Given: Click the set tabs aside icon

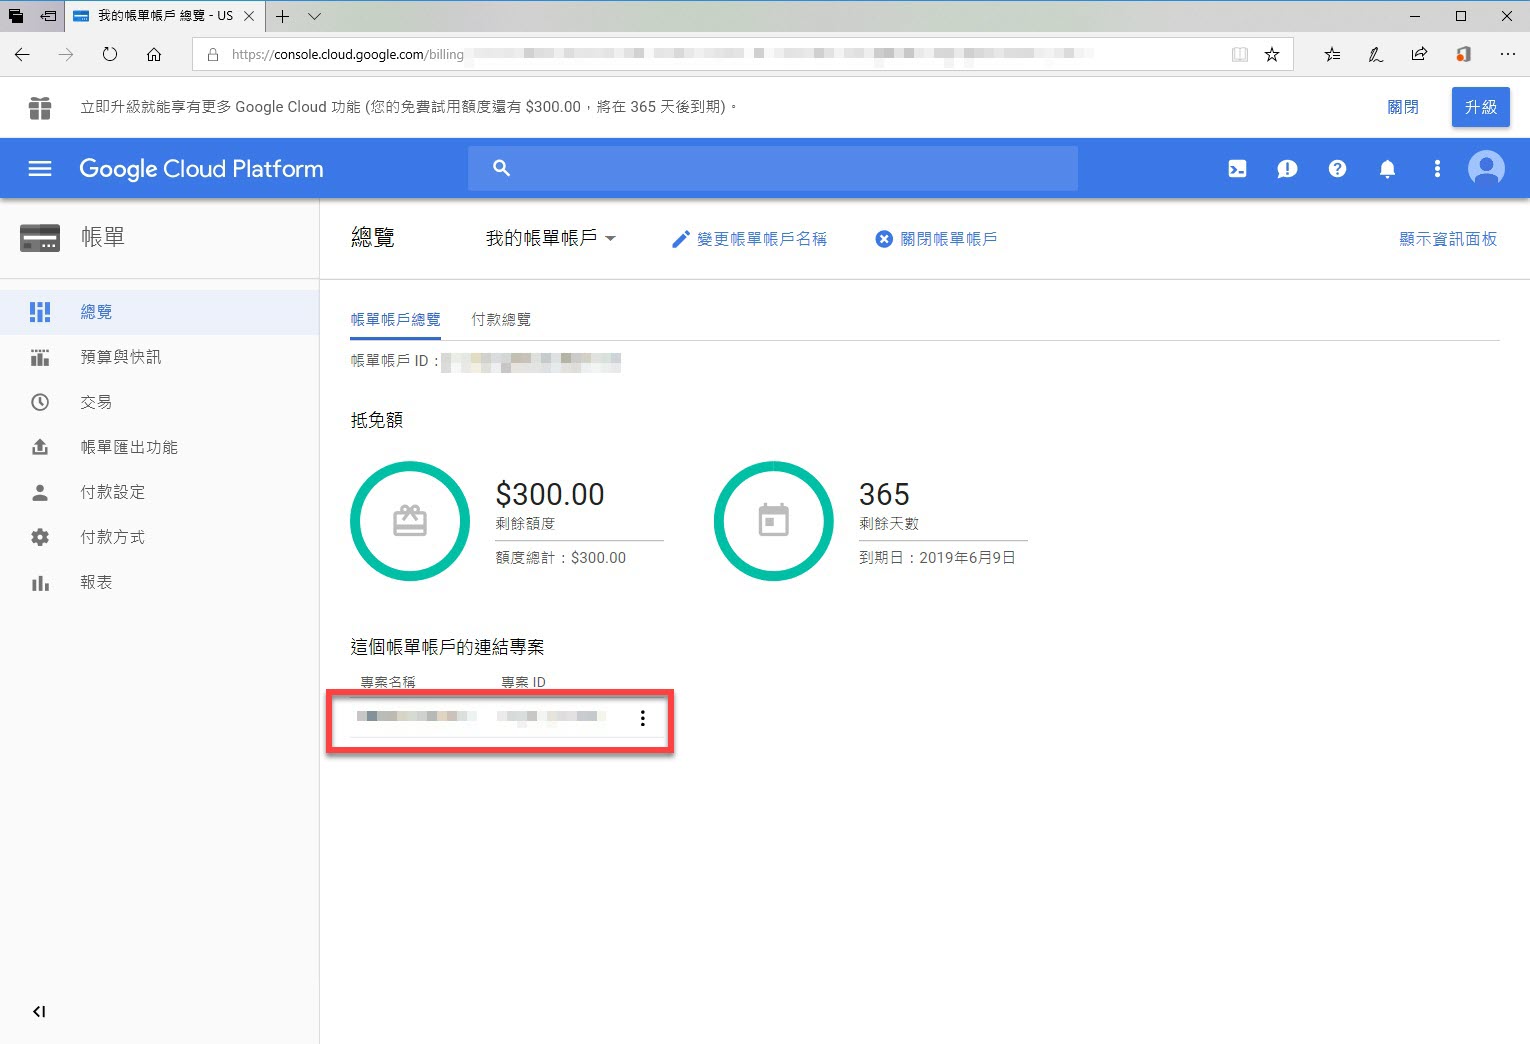Looking at the screenshot, I should click(48, 16).
